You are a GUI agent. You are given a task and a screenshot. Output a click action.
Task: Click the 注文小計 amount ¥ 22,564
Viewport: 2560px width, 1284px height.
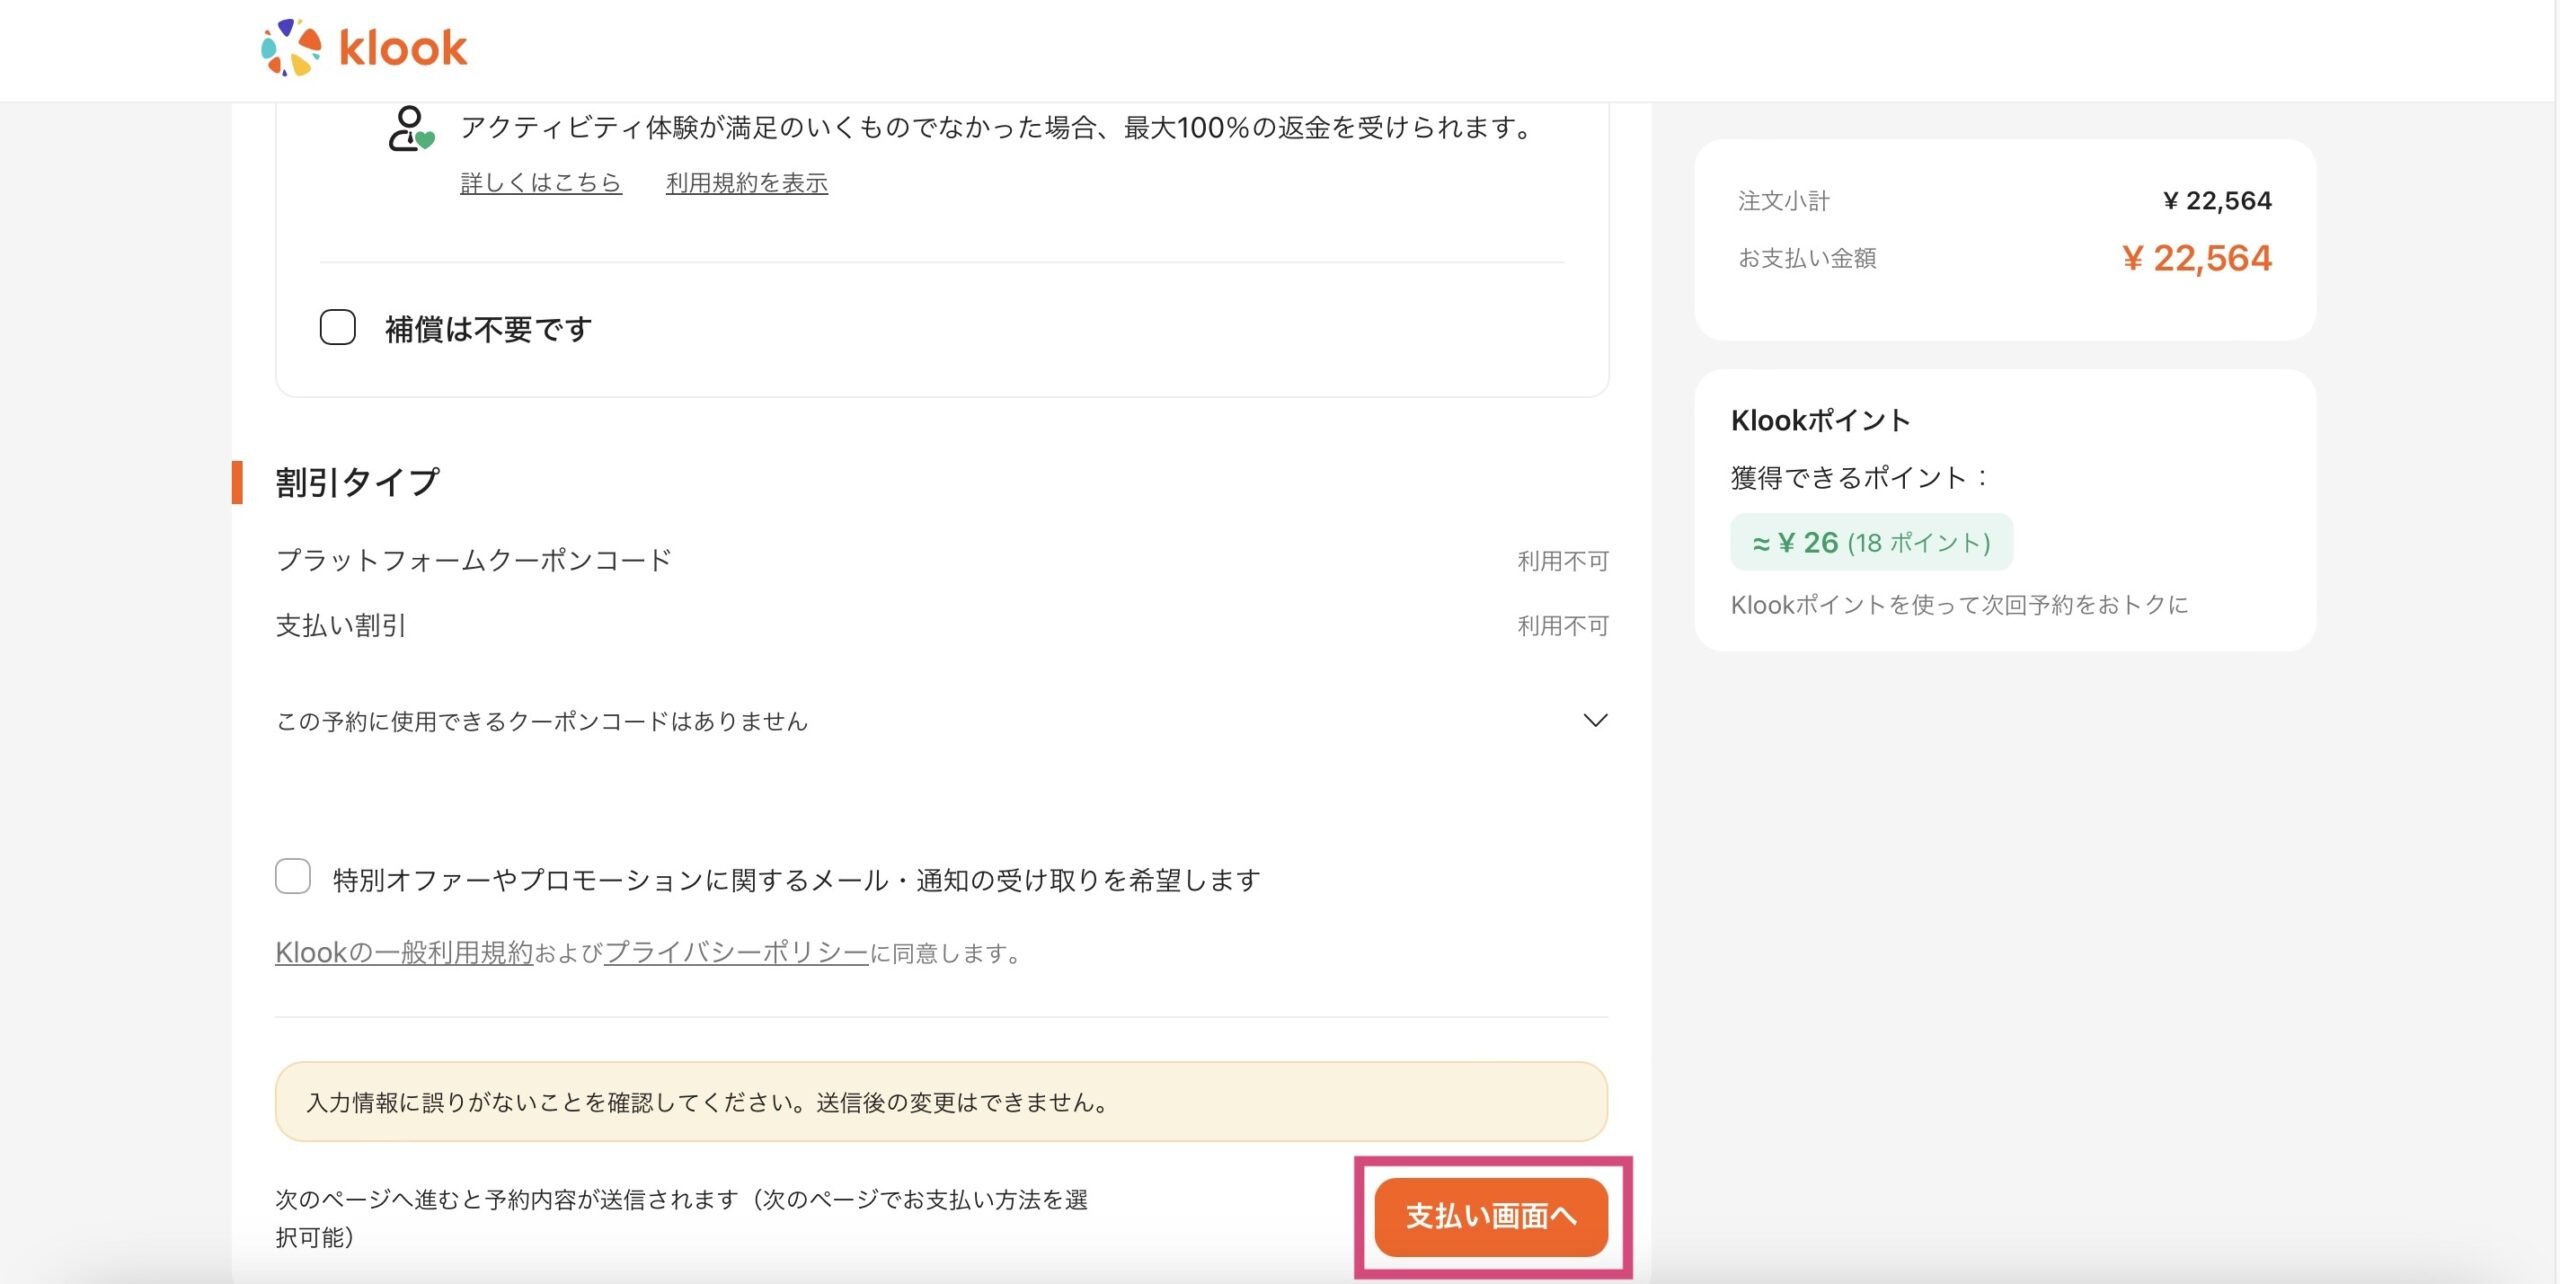coord(2217,201)
